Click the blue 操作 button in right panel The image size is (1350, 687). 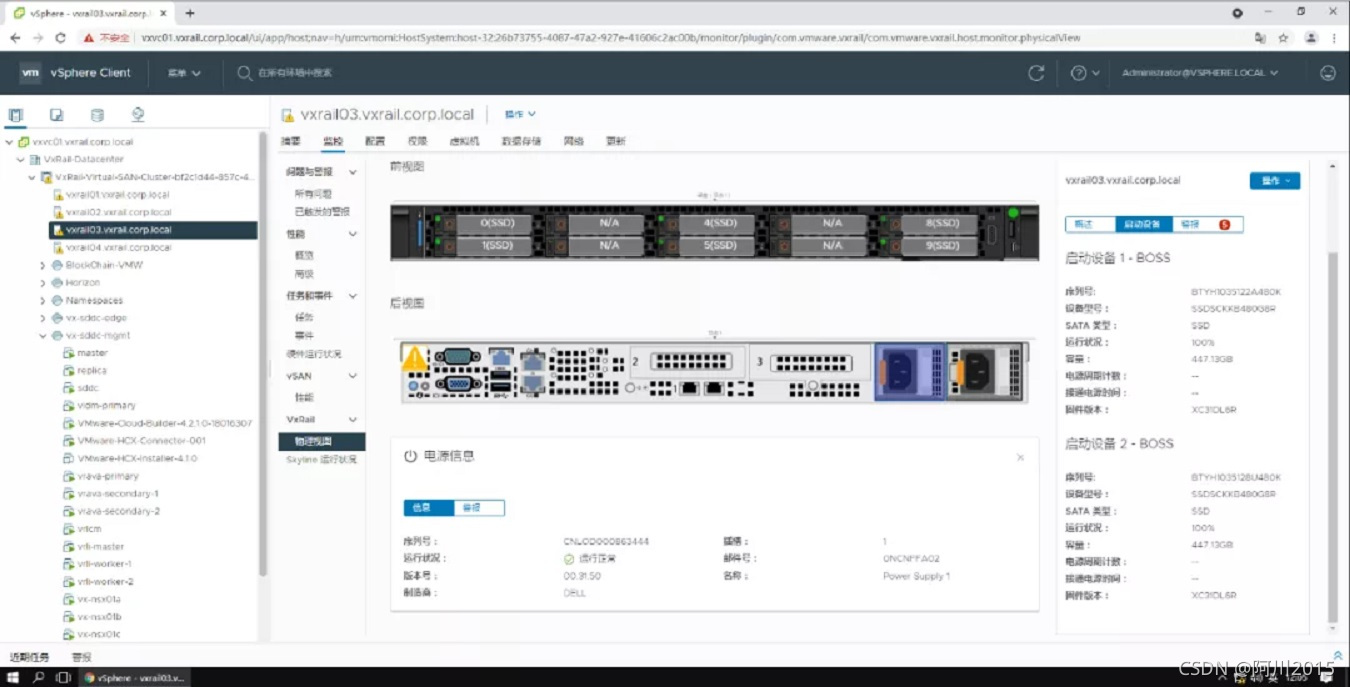coord(1274,181)
